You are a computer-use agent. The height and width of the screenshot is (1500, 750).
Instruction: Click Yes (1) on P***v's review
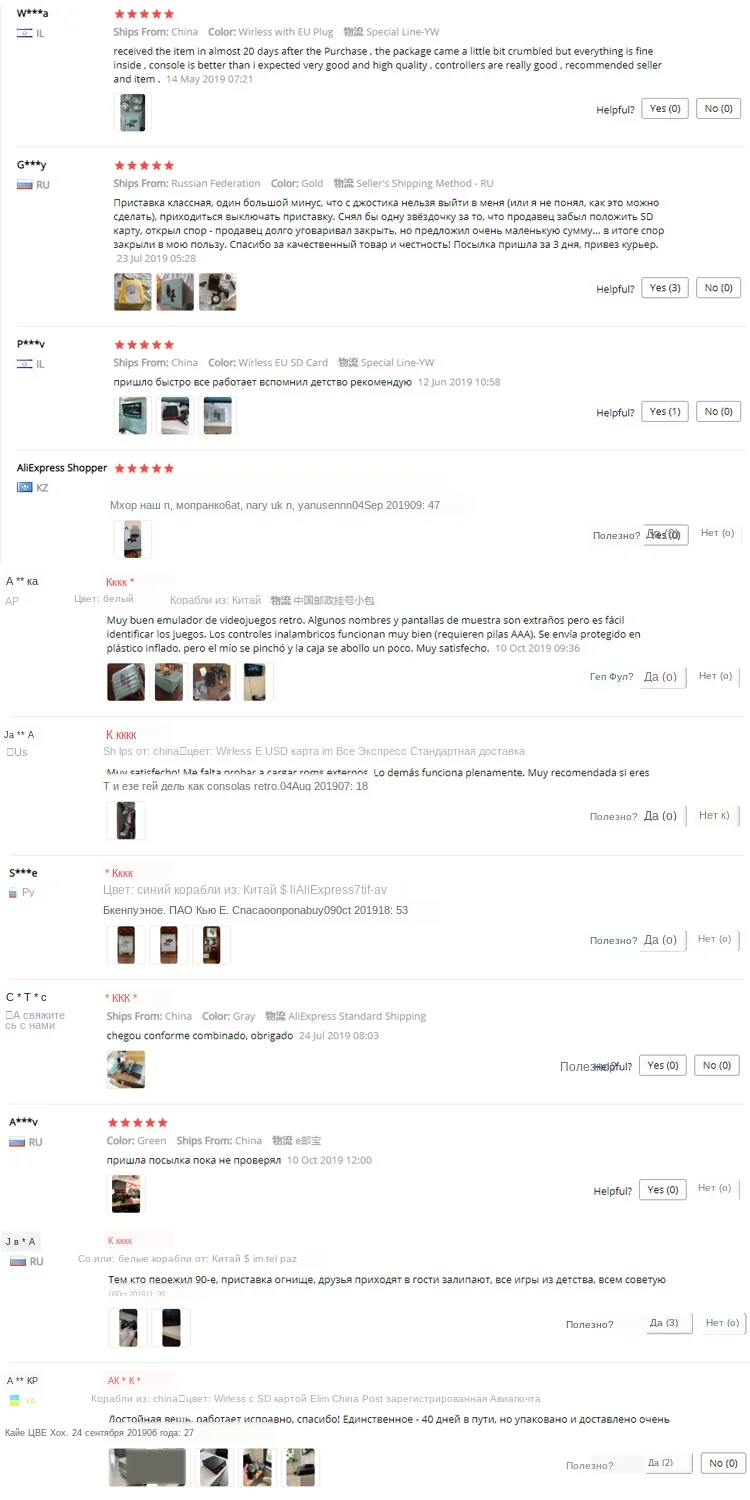click(665, 411)
